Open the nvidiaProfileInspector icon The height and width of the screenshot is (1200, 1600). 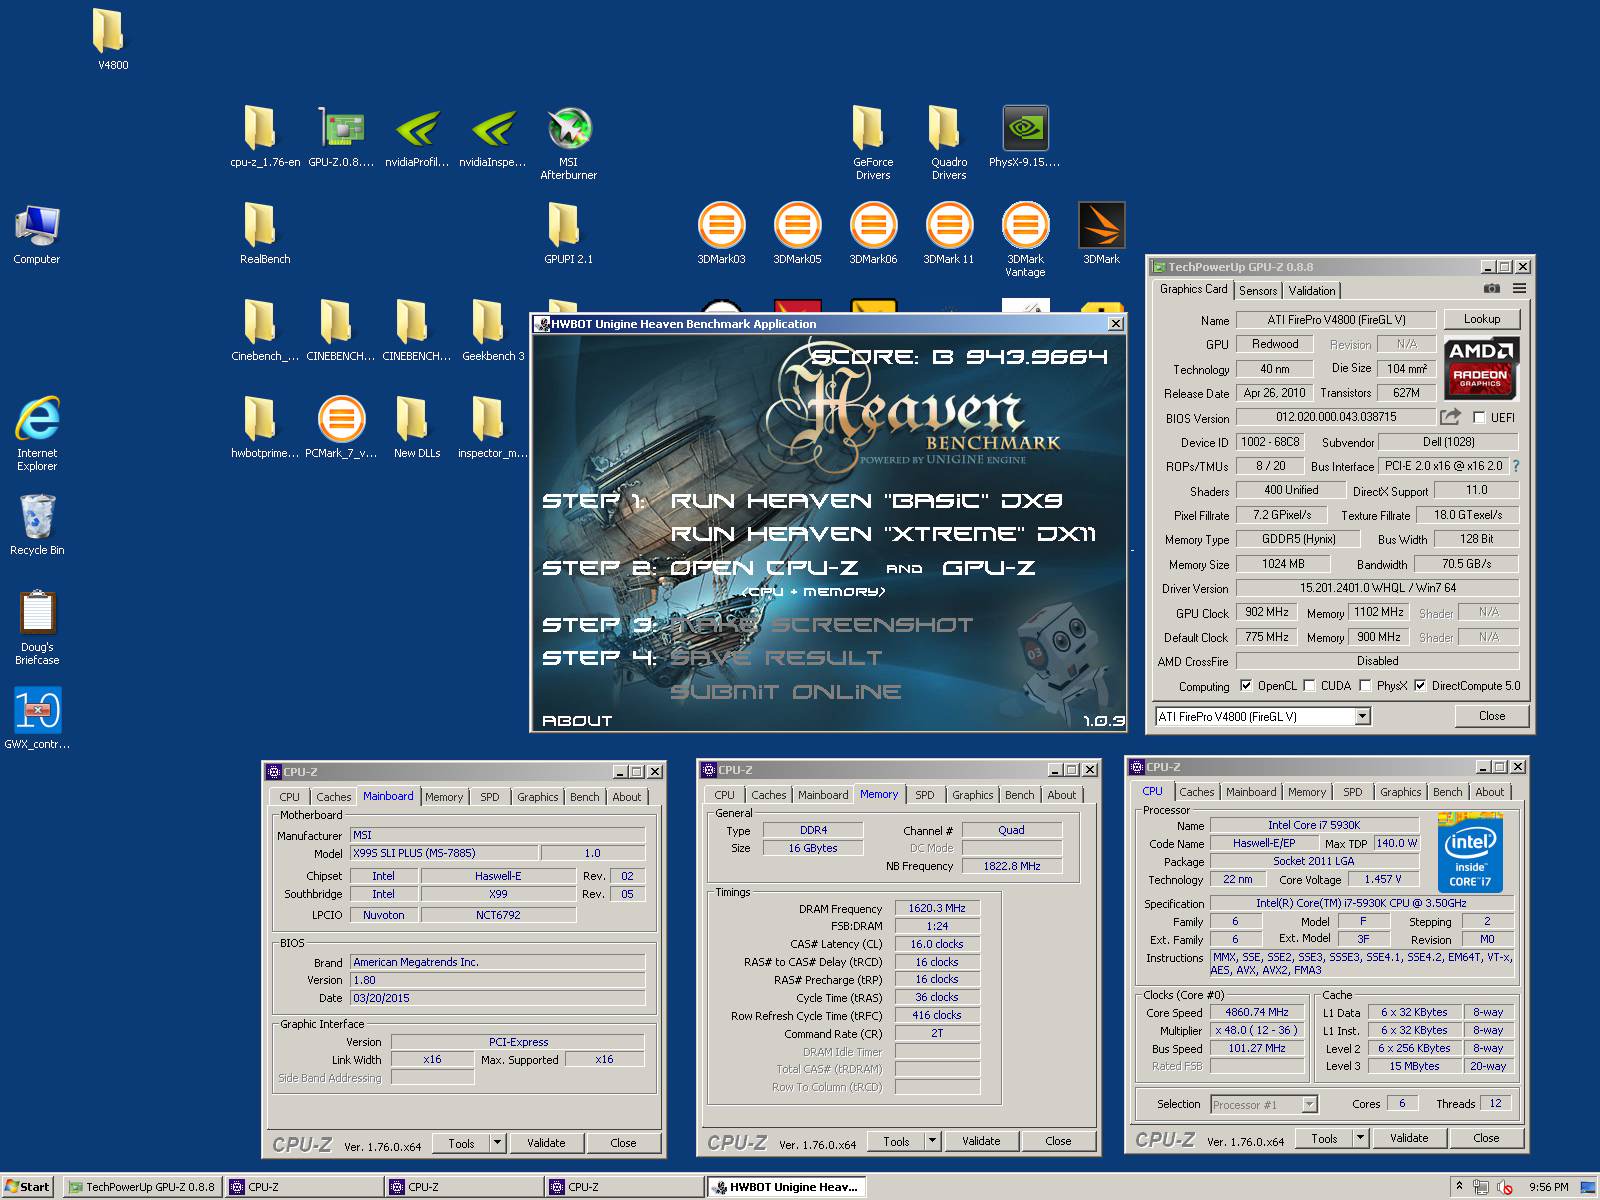(417, 136)
